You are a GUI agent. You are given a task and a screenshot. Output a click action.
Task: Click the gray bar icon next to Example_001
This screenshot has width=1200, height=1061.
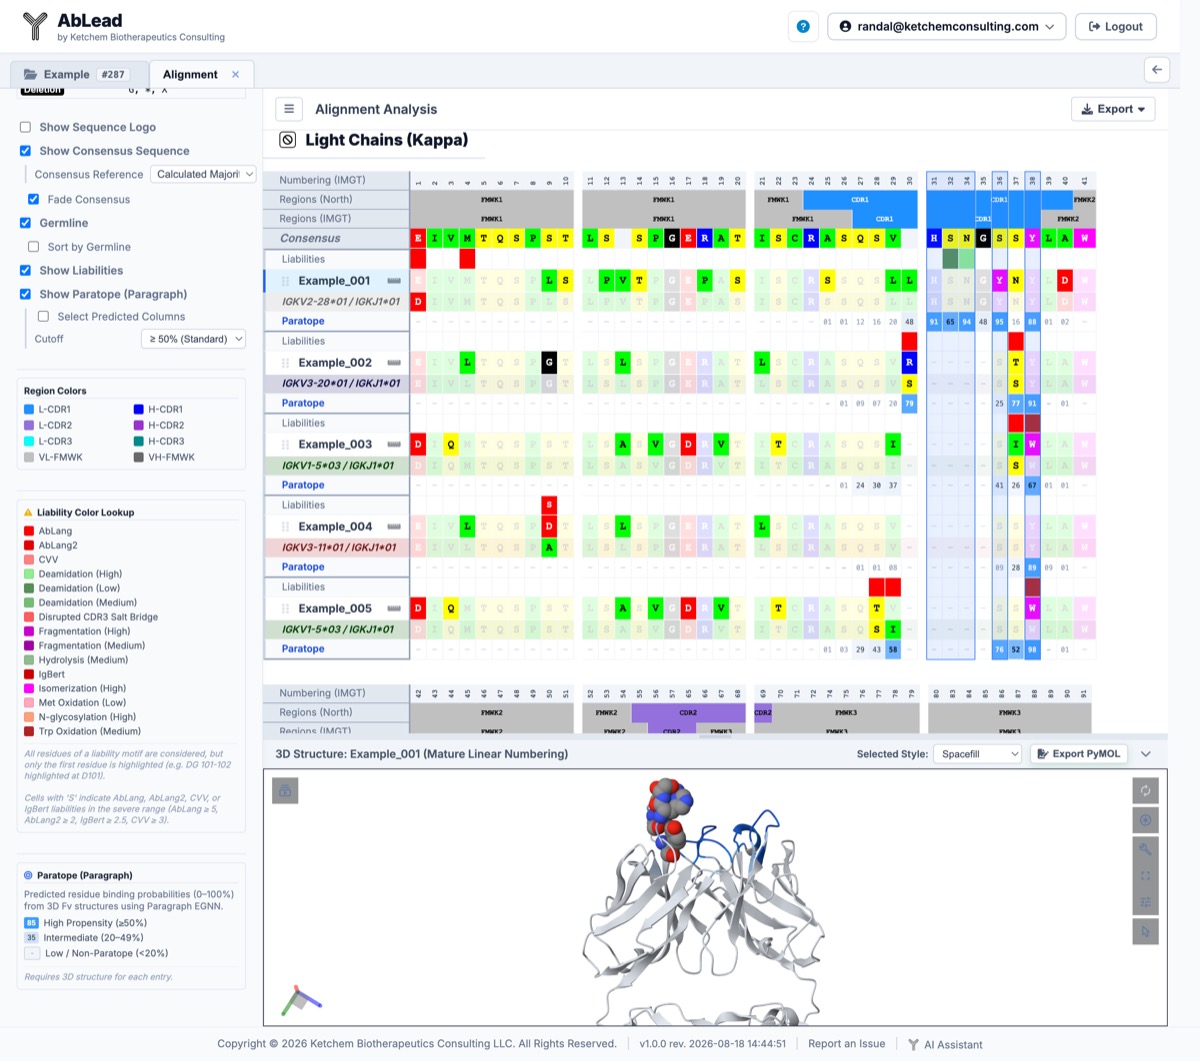(x=394, y=281)
